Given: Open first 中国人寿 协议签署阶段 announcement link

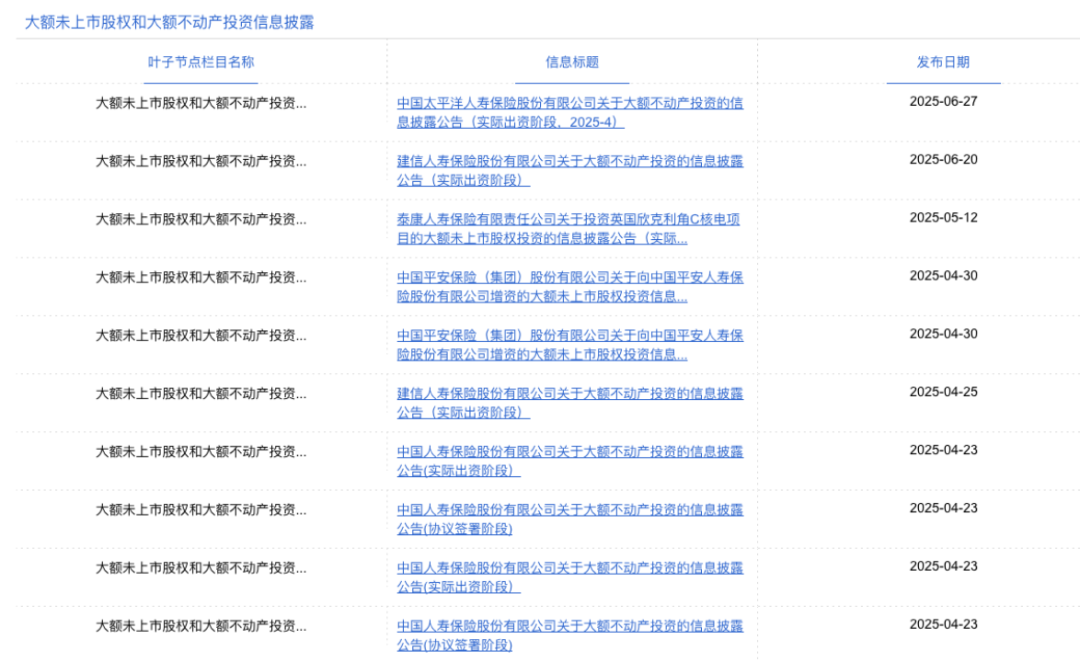Looking at the screenshot, I should tap(569, 509).
